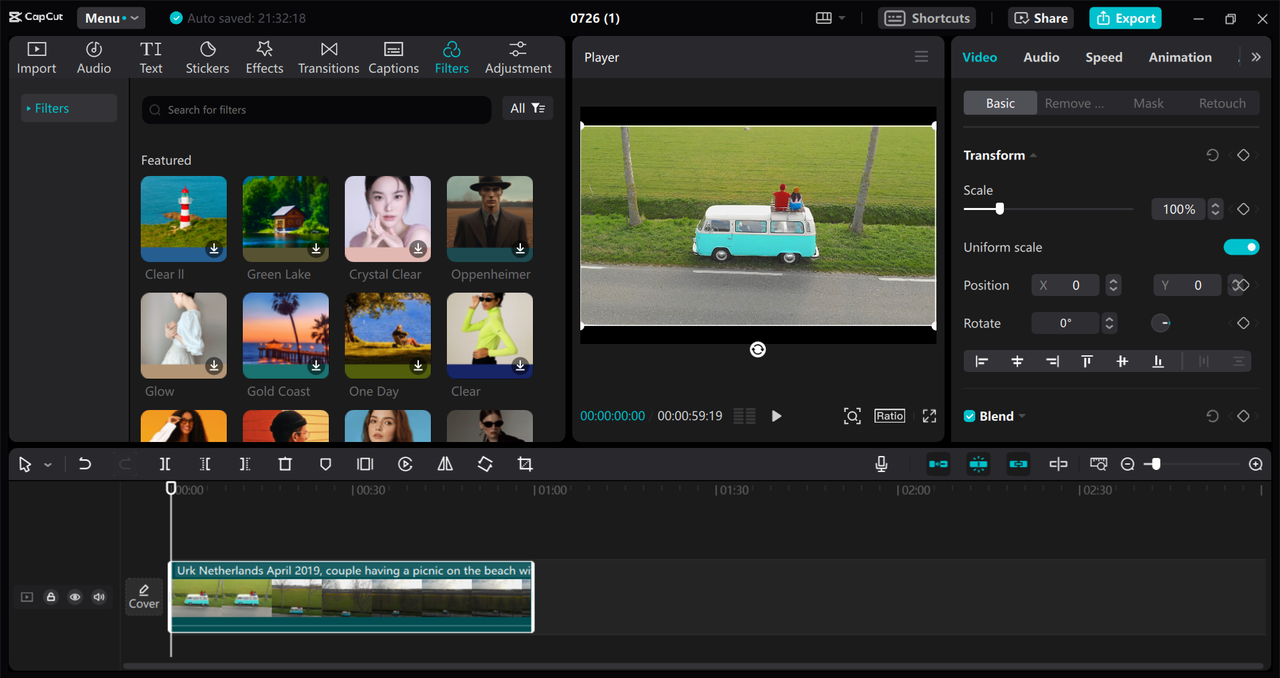Add a Scale keyframe diamond
The width and height of the screenshot is (1280, 678).
coord(1243,209)
